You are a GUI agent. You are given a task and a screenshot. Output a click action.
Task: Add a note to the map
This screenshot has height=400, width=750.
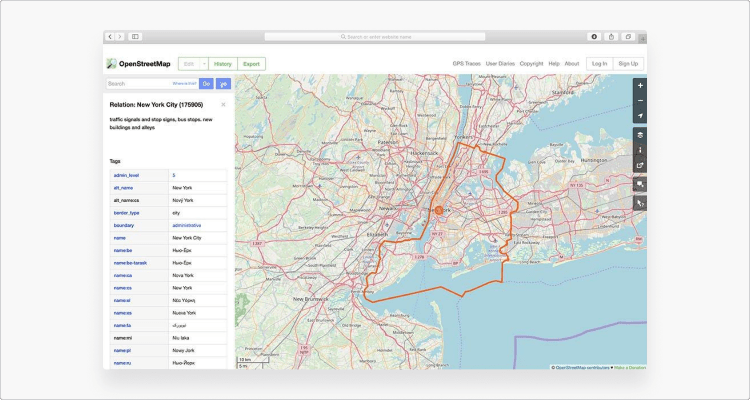[640, 184]
